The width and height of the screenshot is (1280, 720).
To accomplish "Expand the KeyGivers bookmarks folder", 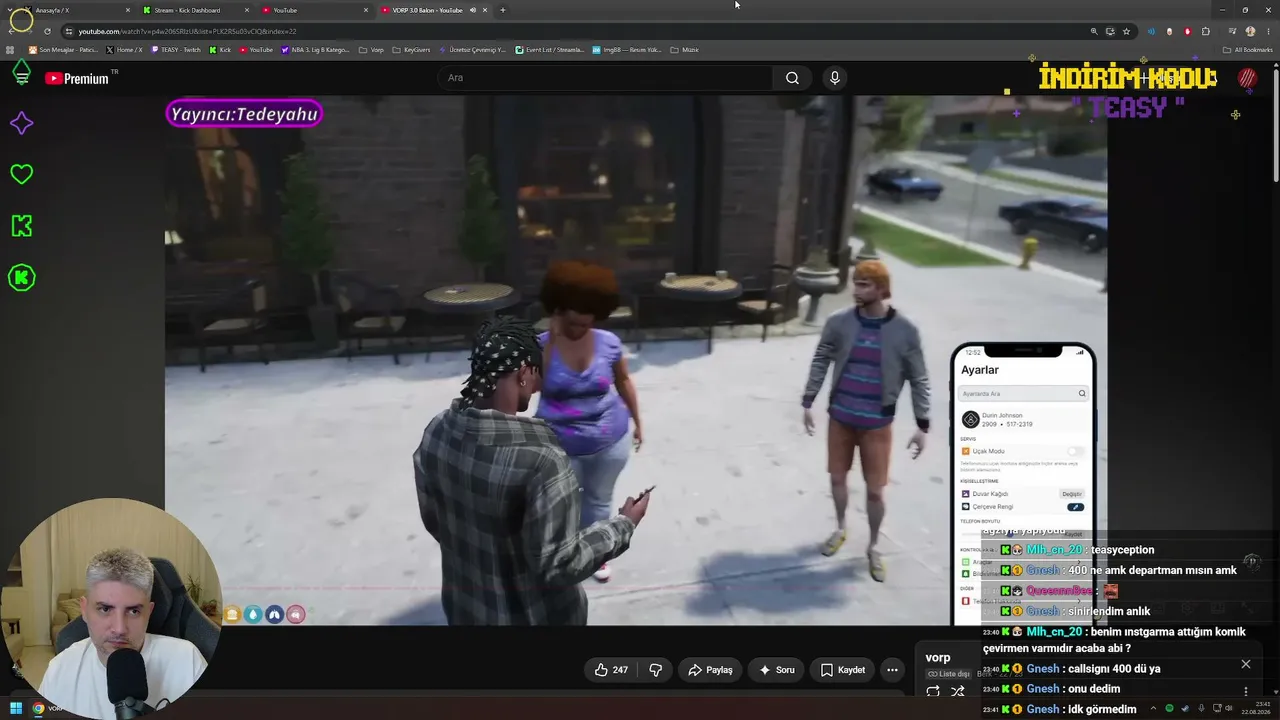I will pyautogui.click(x=411, y=50).
